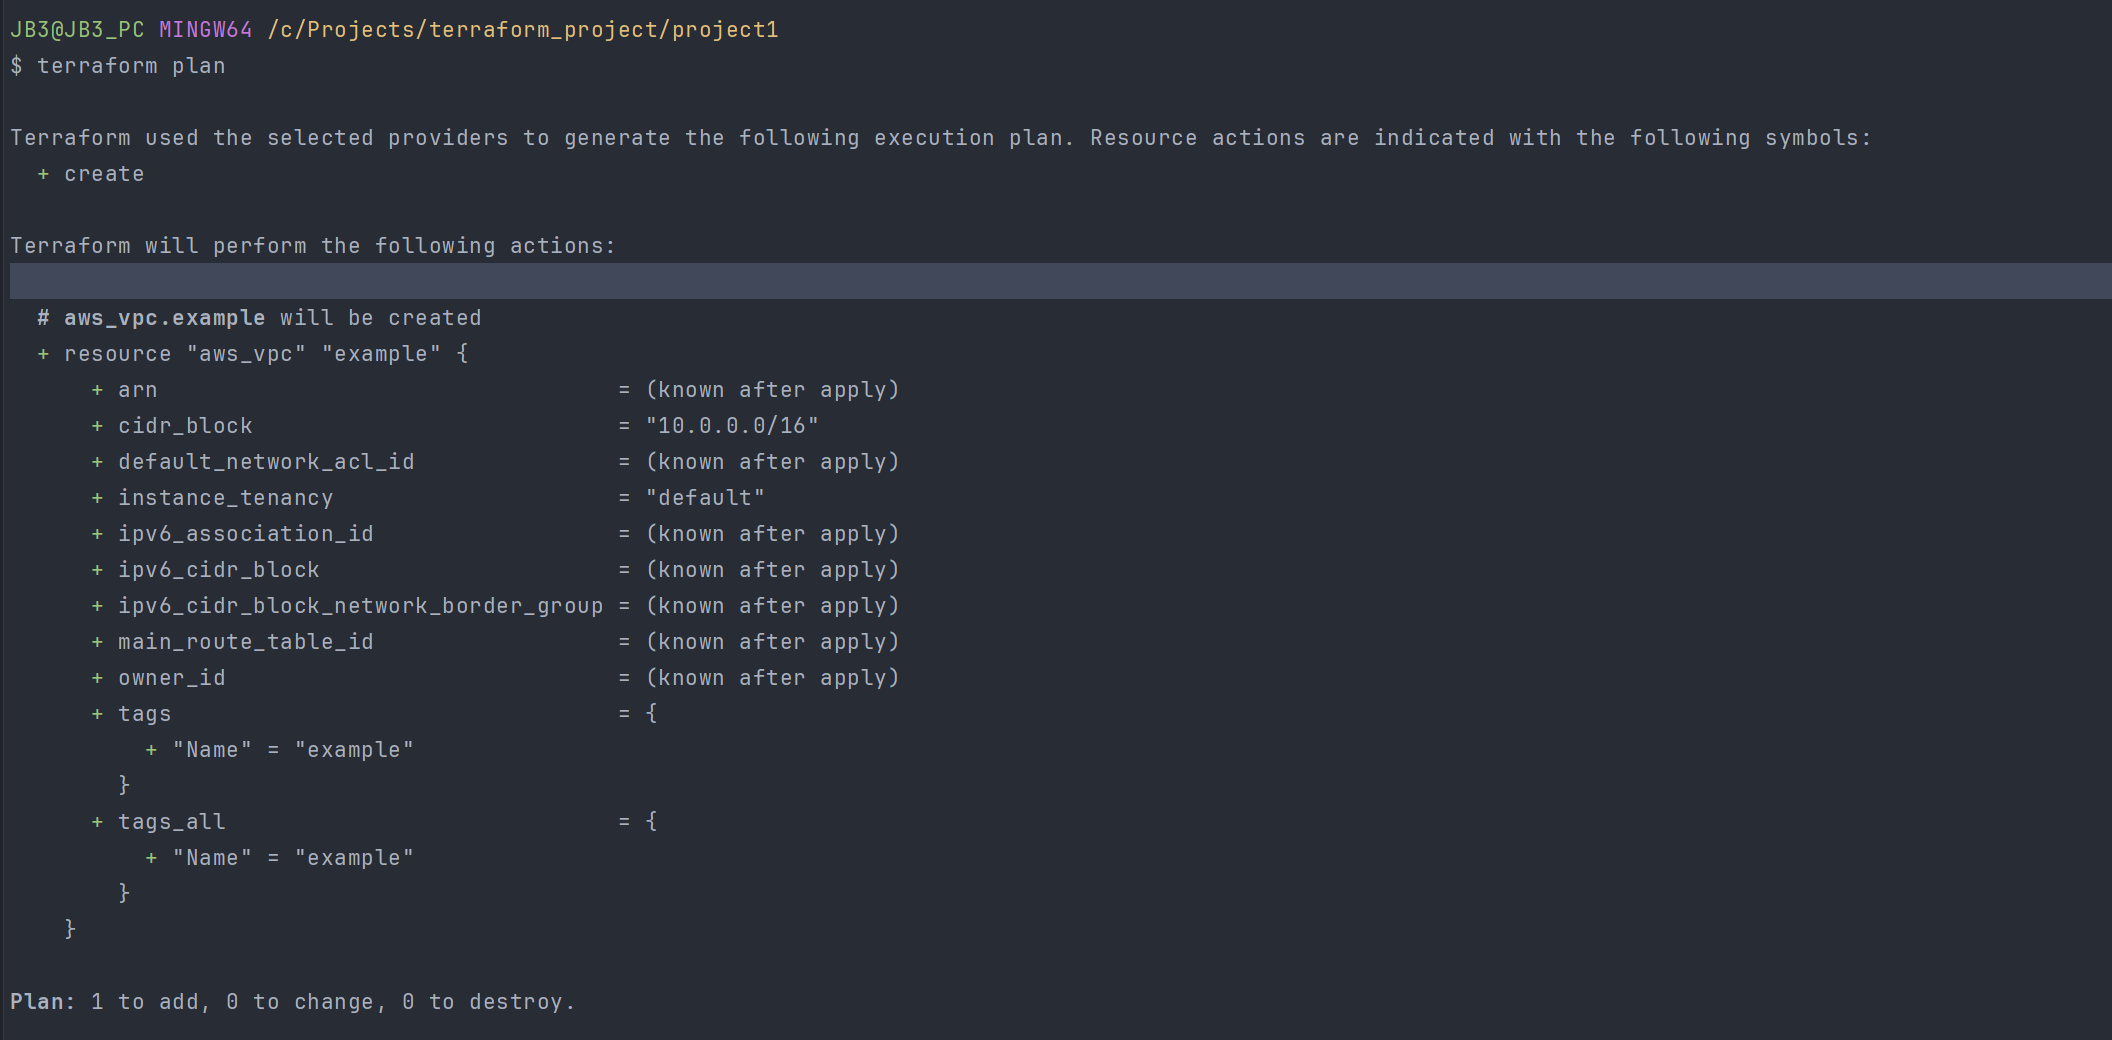Click 'ipv6_cidr_block_network_border_group' attribute name

[x=361, y=606]
